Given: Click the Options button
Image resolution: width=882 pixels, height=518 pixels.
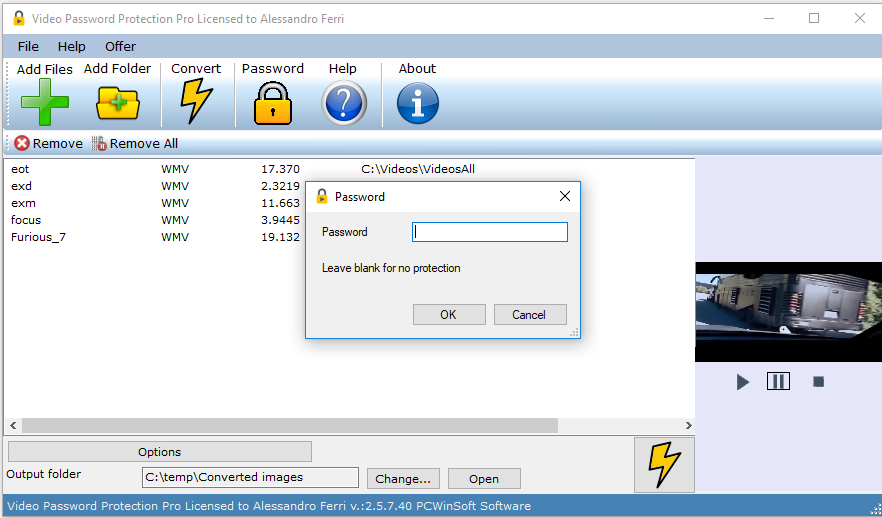Looking at the screenshot, I should pos(160,452).
